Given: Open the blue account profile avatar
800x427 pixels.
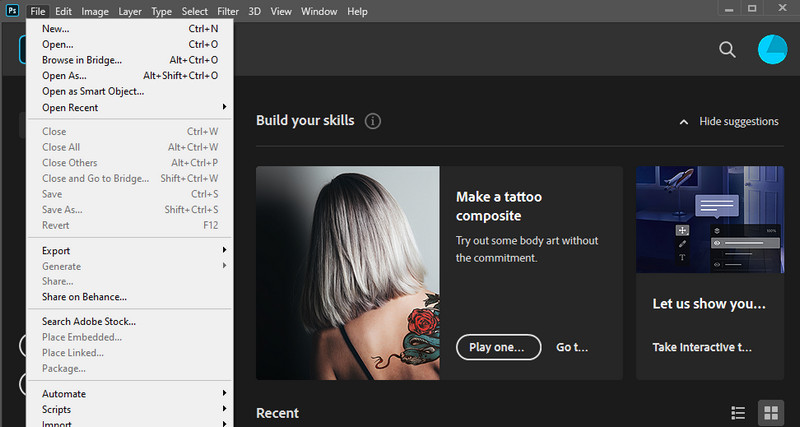Looking at the screenshot, I should pyautogui.click(x=773, y=50).
